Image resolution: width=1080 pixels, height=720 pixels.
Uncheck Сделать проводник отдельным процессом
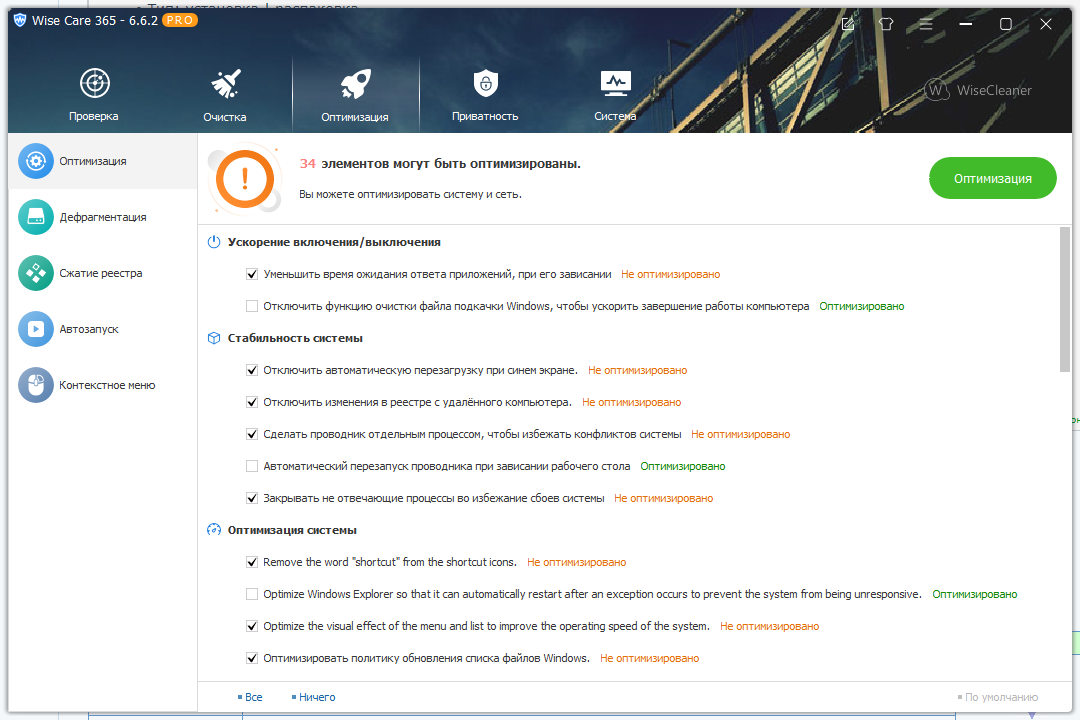252,434
